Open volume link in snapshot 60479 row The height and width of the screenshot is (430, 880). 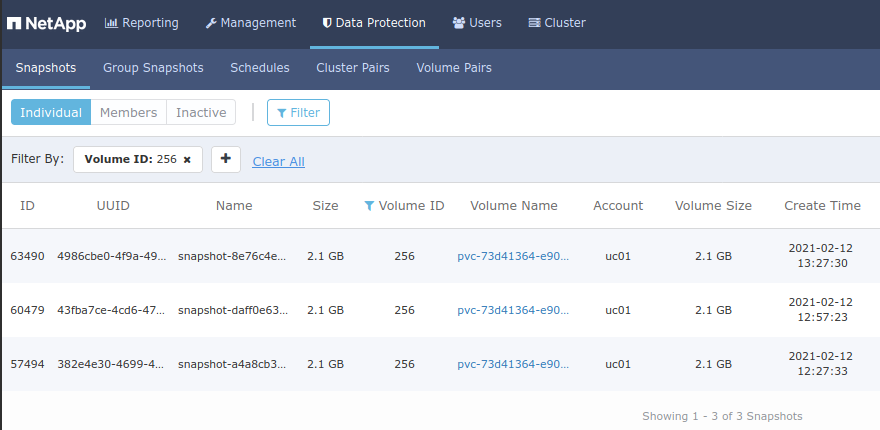[x=513, y=310]
